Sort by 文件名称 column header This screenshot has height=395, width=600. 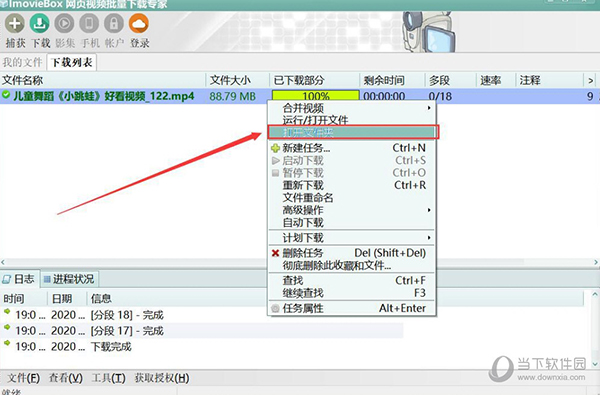coord(103,80)
